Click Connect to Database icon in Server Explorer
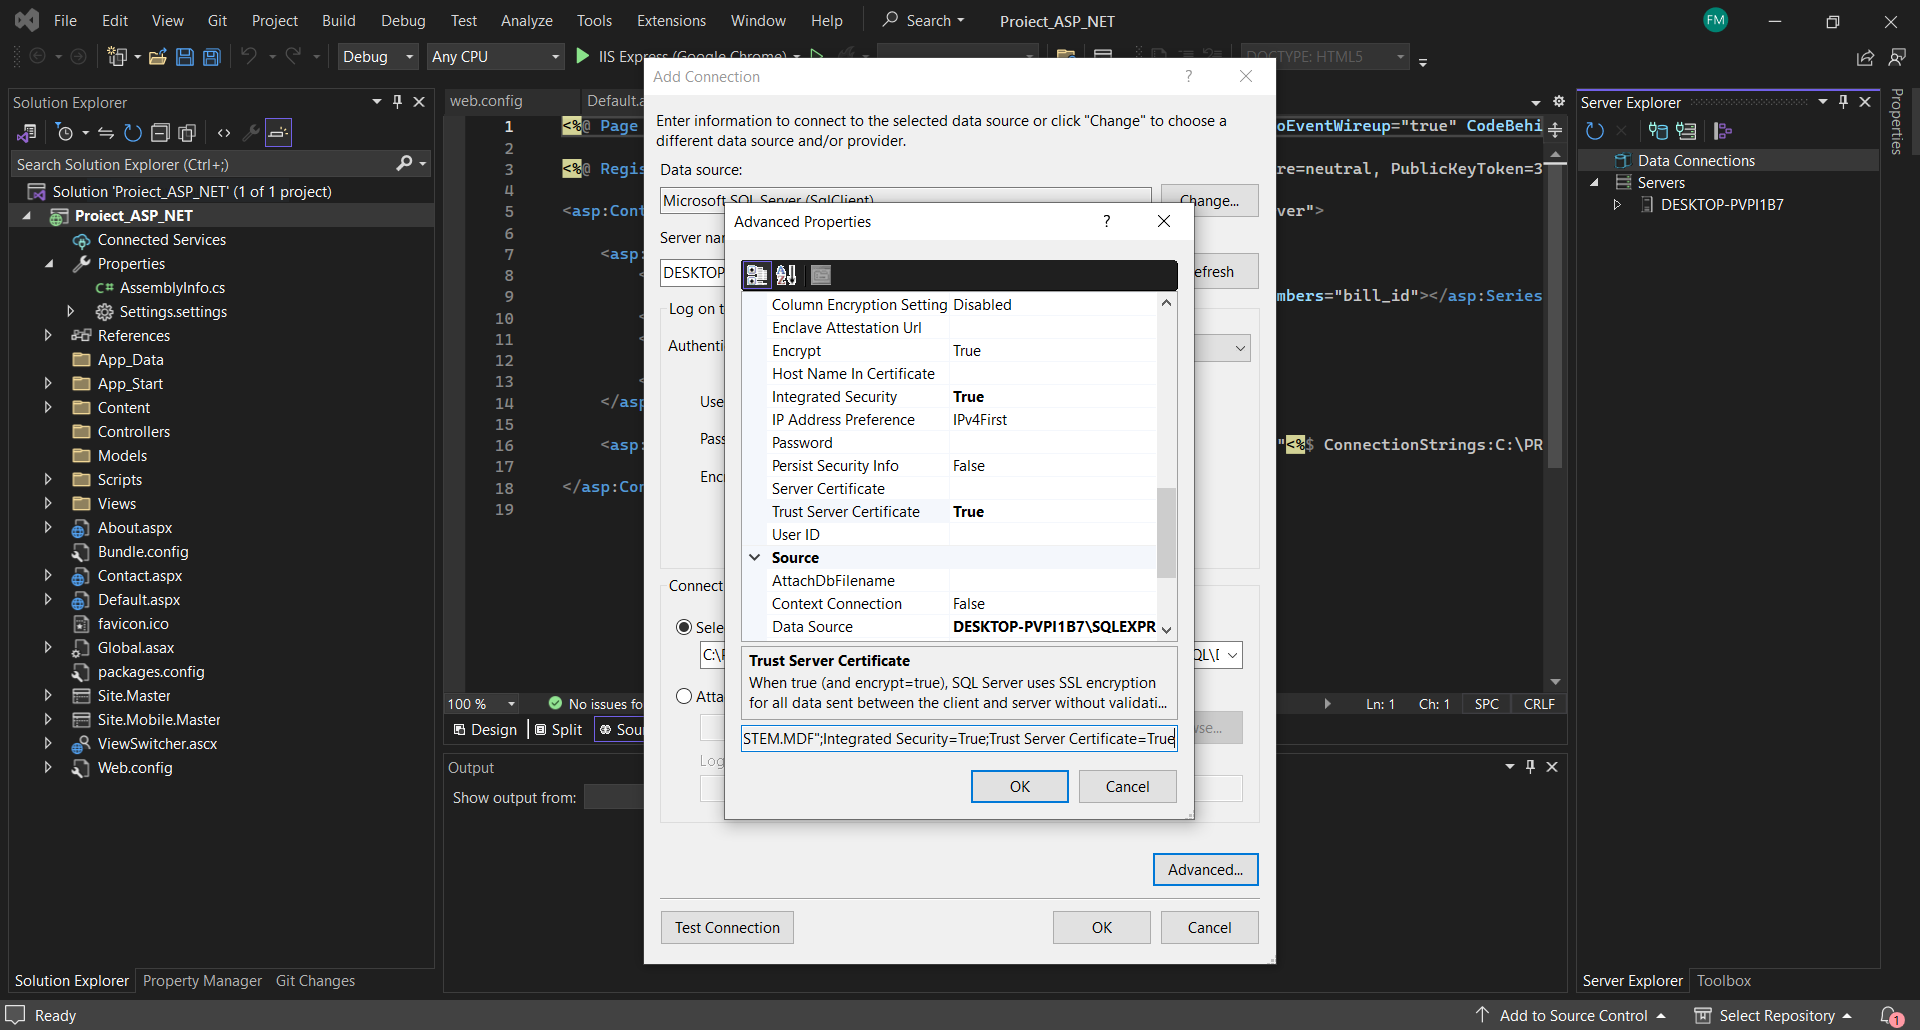The image size is (1920, 1030). pyautogui.click(x=1658, y=131)
